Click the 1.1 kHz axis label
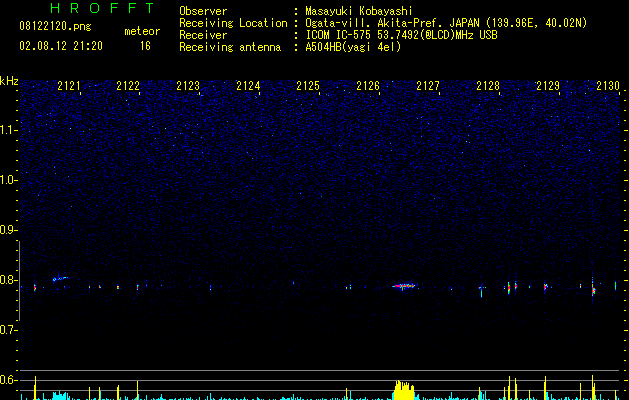 pos(8,130)
